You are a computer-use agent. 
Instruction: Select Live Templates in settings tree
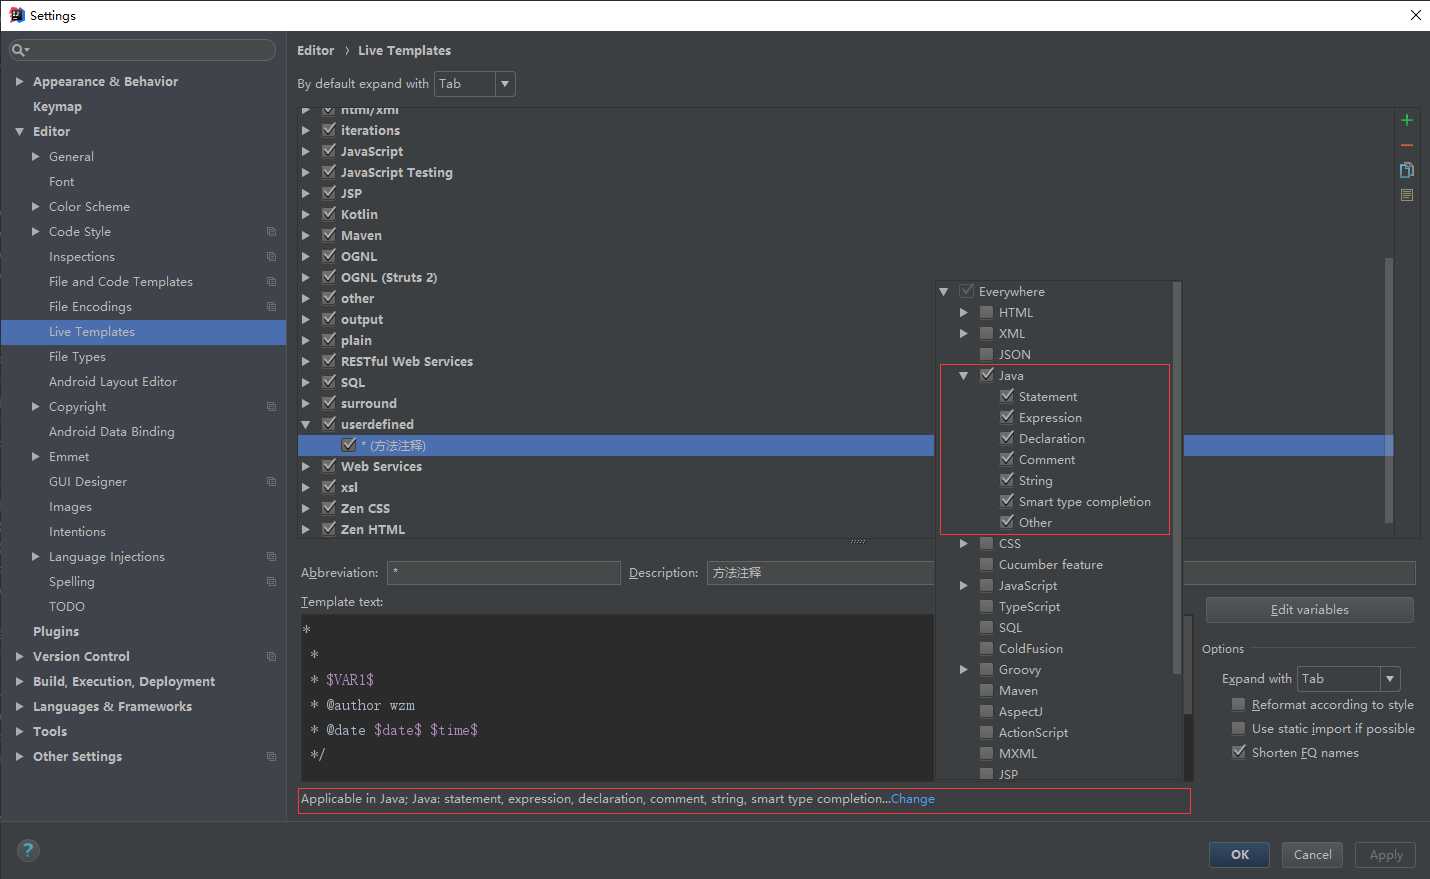143,332
